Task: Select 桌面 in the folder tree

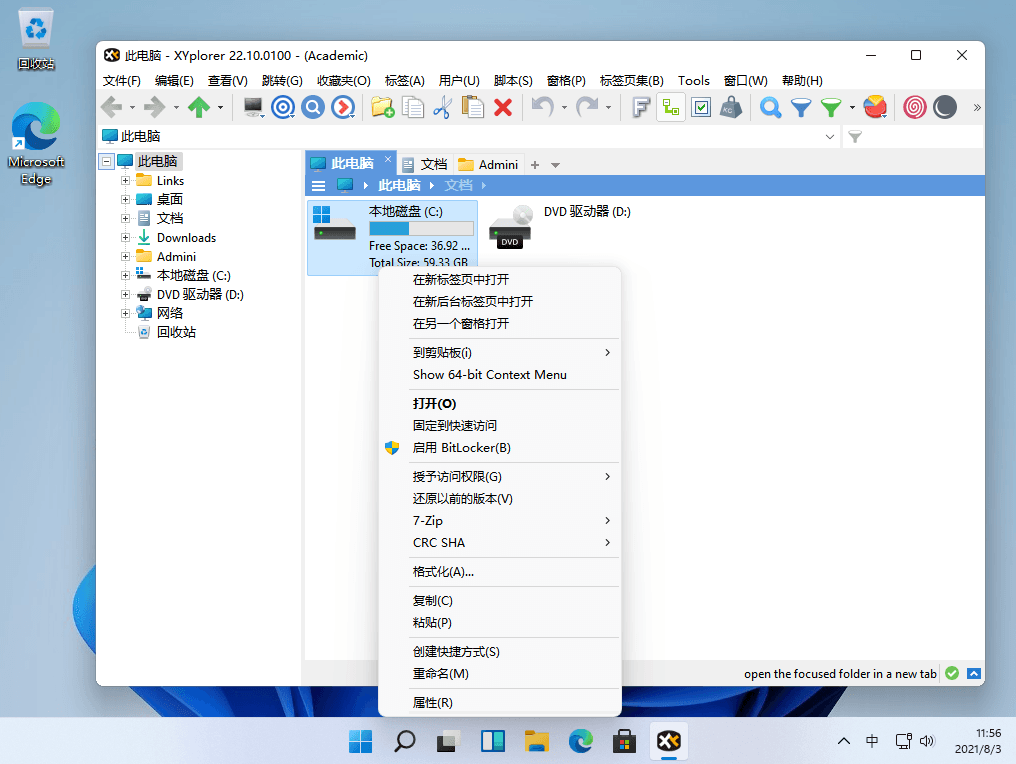Action: click(x=170, y=200)
